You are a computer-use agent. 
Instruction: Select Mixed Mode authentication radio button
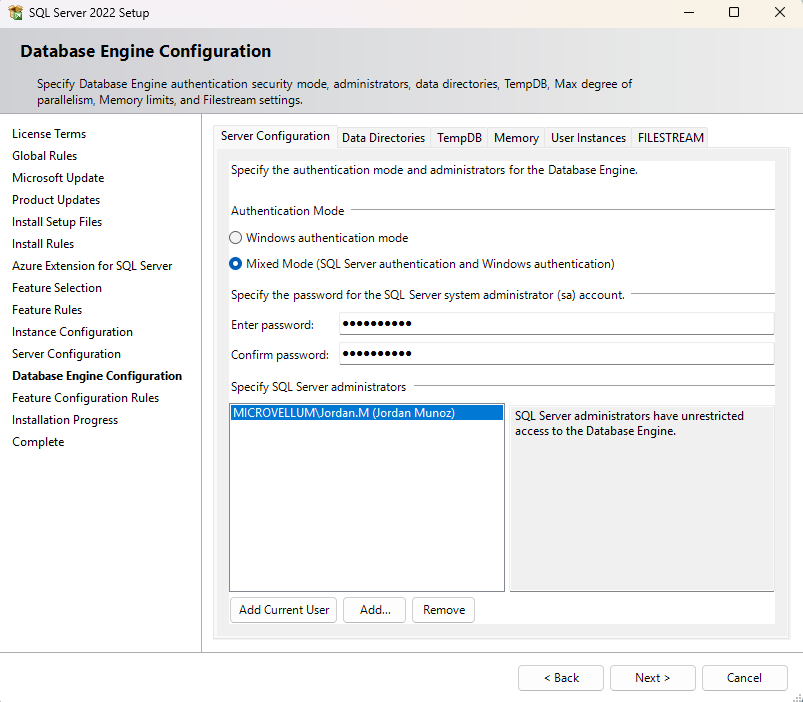click(236, 264)
